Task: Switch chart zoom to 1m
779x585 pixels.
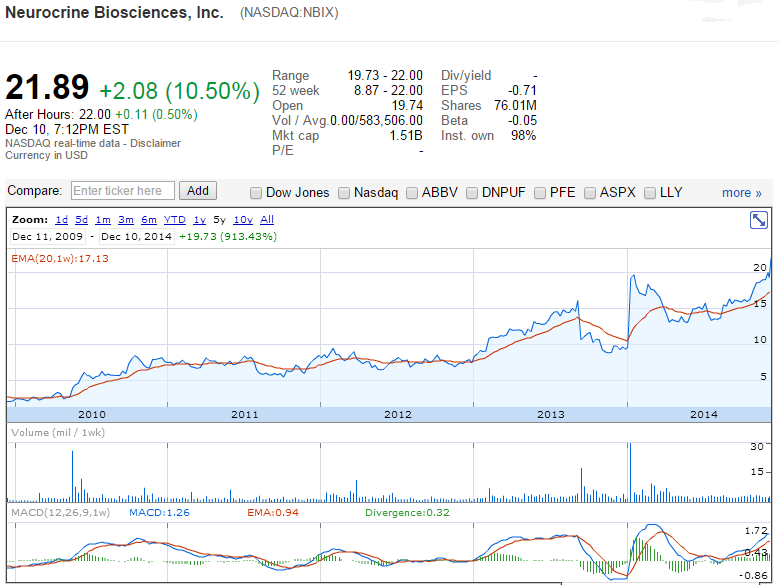Action: (x=103, y=219)
